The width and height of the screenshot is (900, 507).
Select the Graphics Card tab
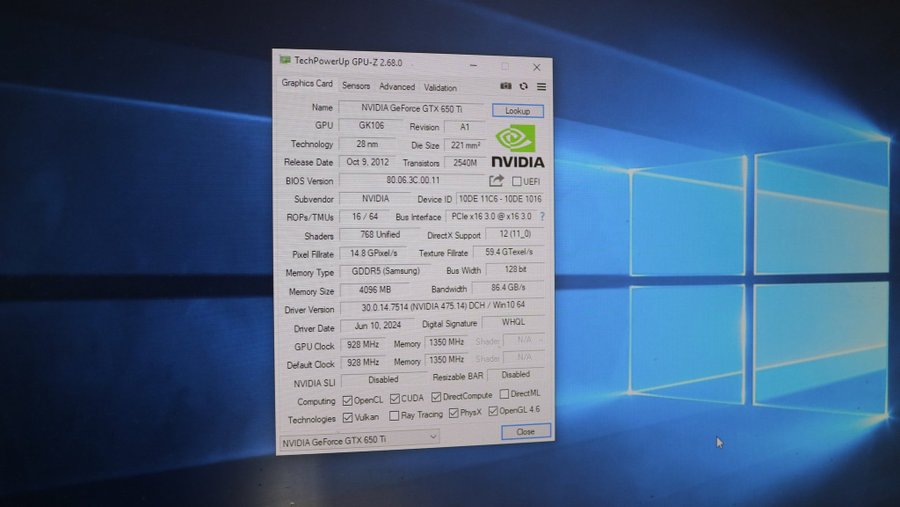pyautogui.click(x=307, y=83)
